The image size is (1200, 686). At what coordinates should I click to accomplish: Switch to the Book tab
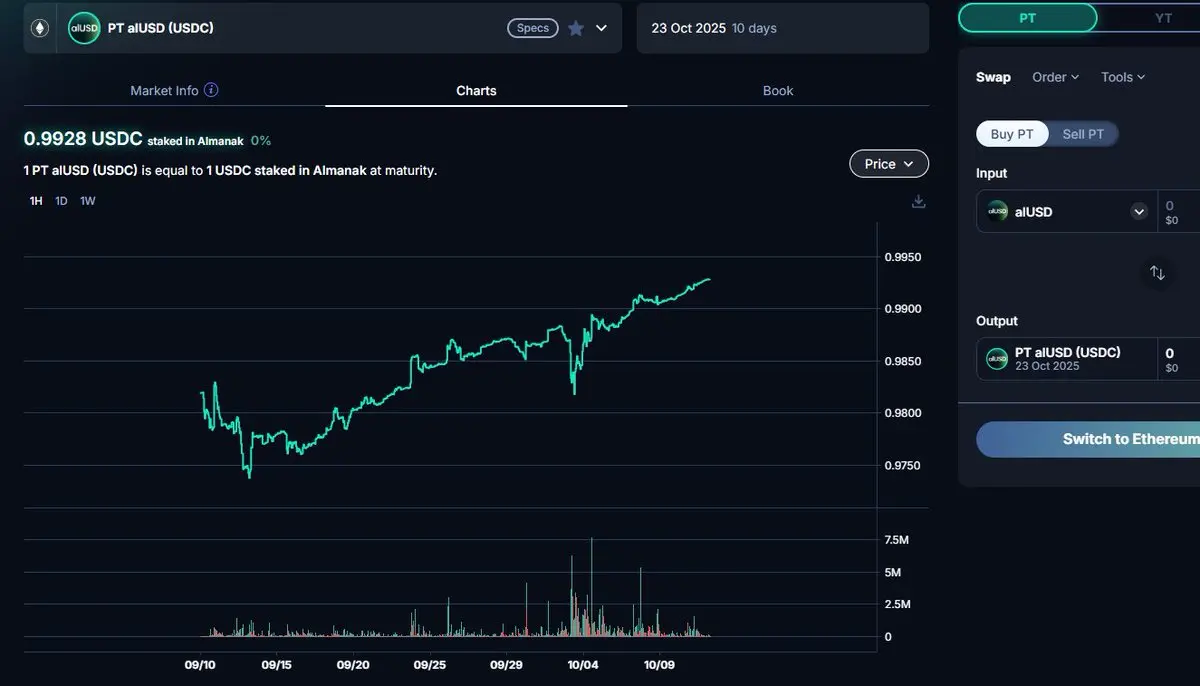coord(778,90)
